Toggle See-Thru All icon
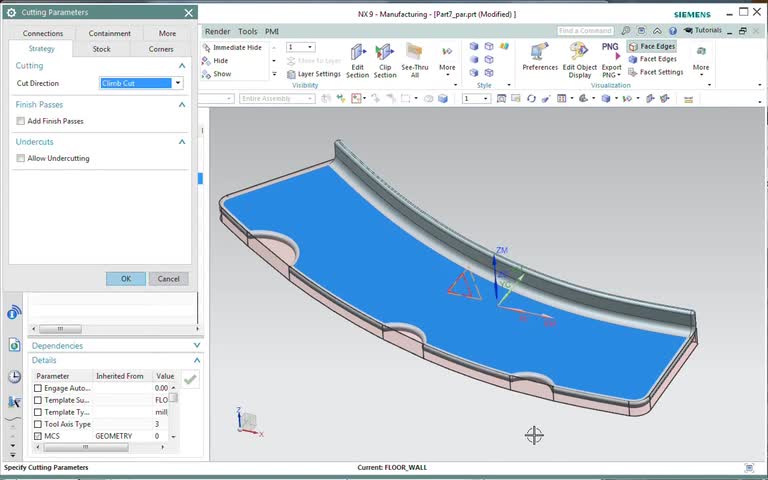This screenshot has height=480, width=768. pyautogui.click(x=415, y=52)
